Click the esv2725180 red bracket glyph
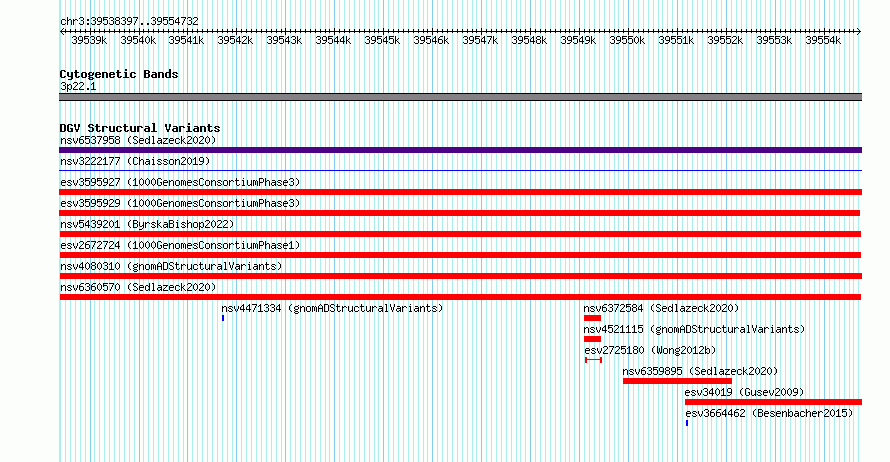890x462 pixels. (x=593, y=360)
